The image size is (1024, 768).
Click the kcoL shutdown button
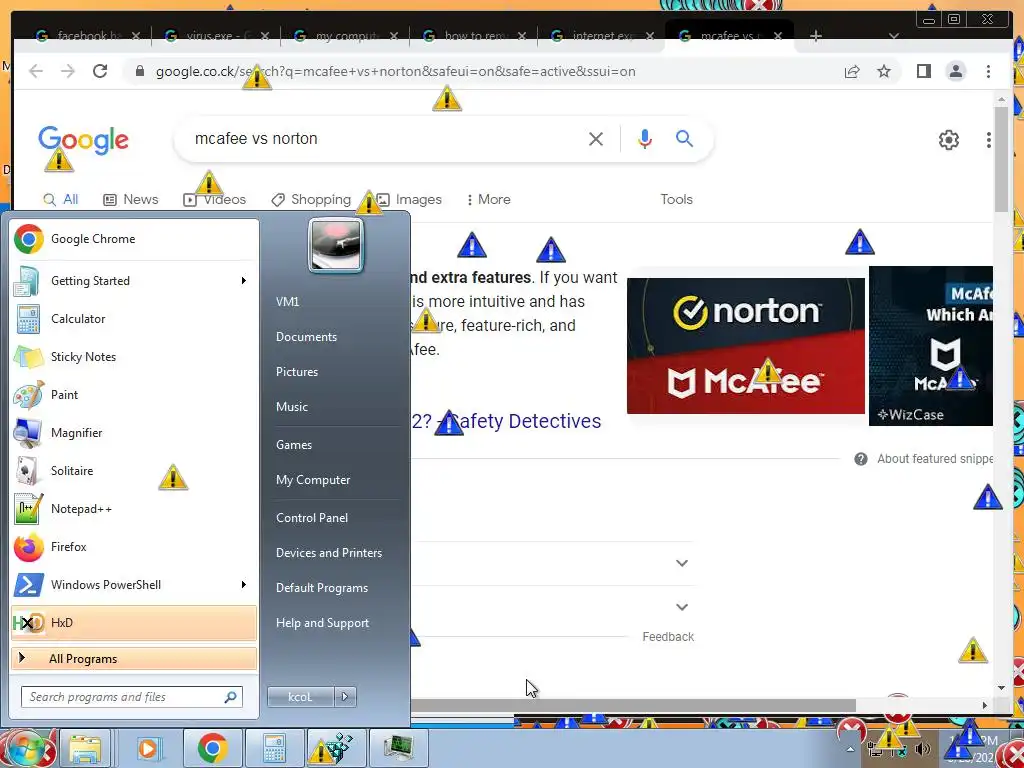[300, 697]
